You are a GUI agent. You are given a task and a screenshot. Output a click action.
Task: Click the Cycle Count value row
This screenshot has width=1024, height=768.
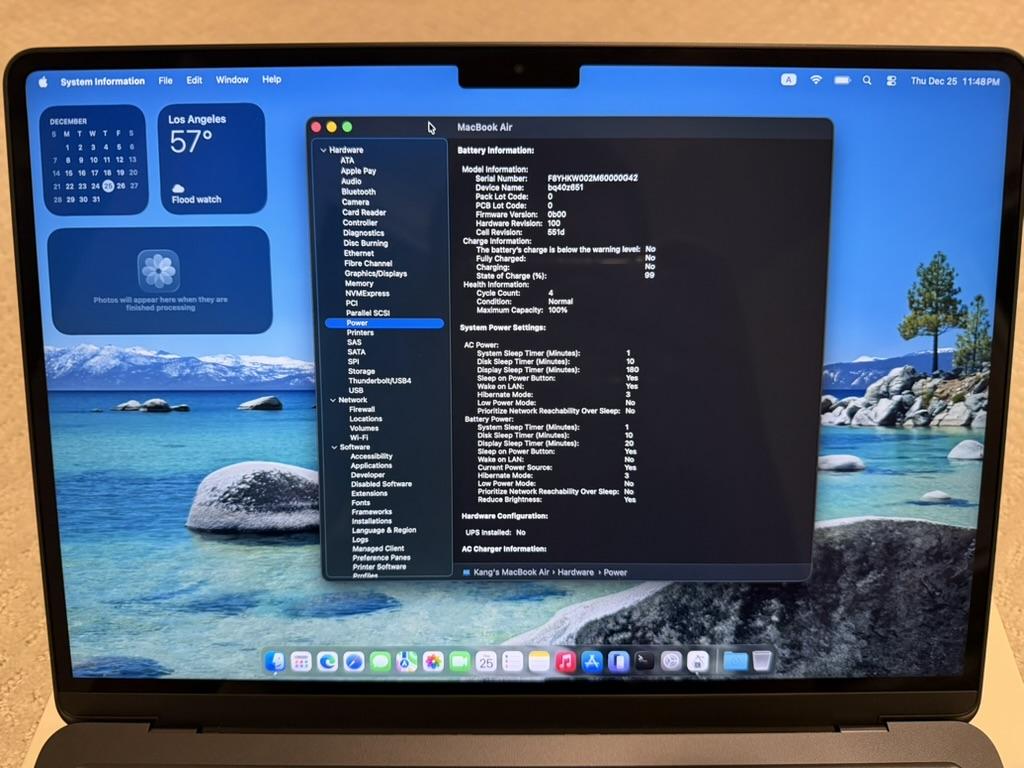click(514, 293)
